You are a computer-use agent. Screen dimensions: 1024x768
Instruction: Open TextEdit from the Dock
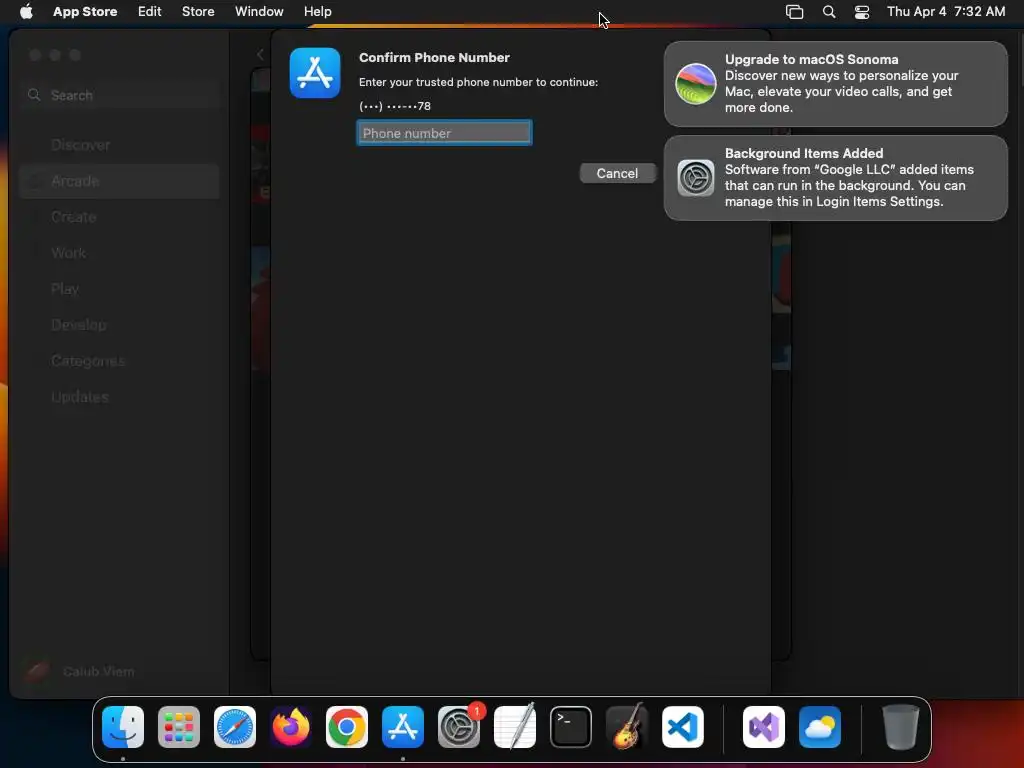click(515, 727)
